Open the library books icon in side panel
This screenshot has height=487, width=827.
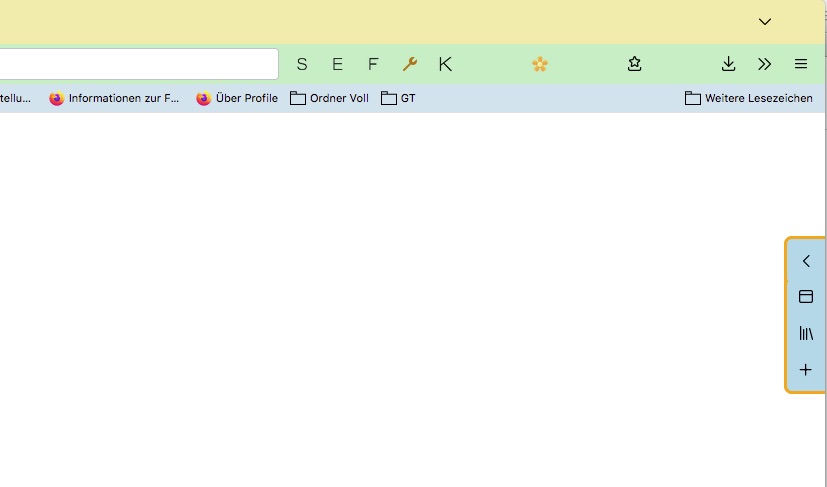[806, 333]
